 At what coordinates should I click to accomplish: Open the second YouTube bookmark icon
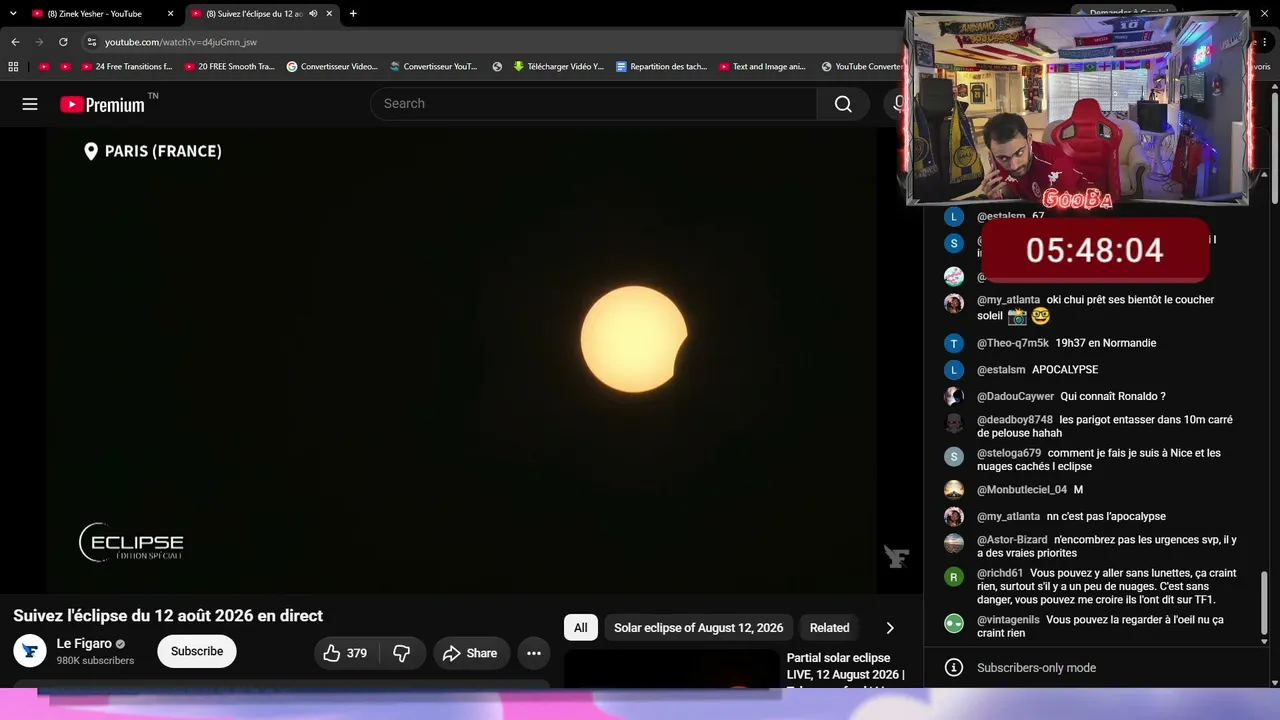coord(65,67)
